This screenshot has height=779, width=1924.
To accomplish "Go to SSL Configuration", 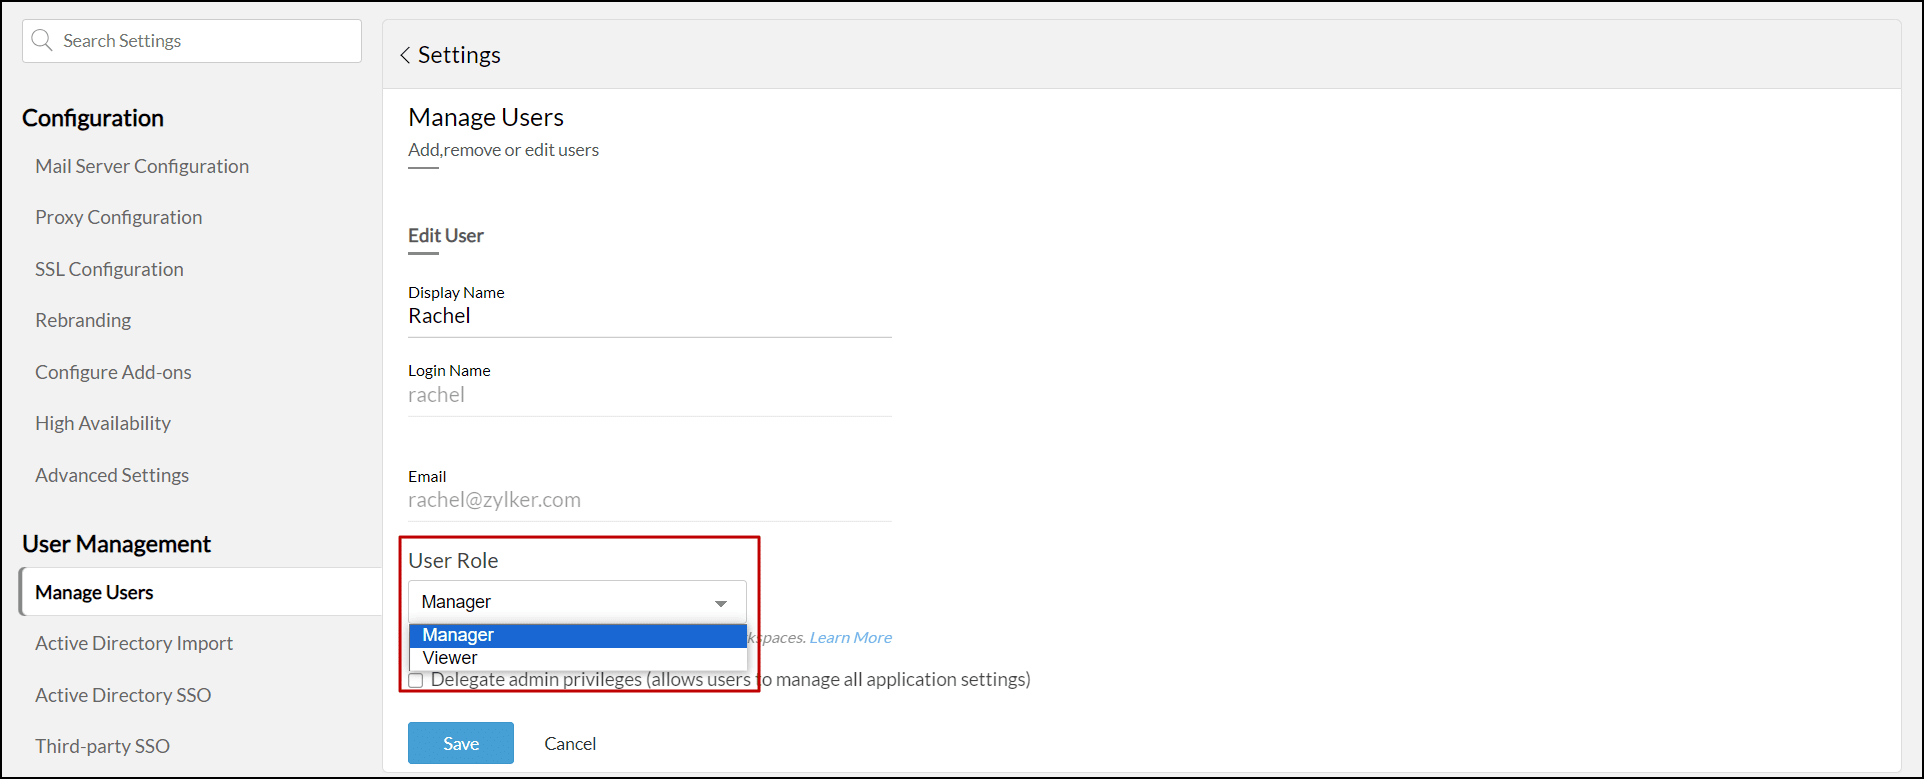I will (109, 269).
